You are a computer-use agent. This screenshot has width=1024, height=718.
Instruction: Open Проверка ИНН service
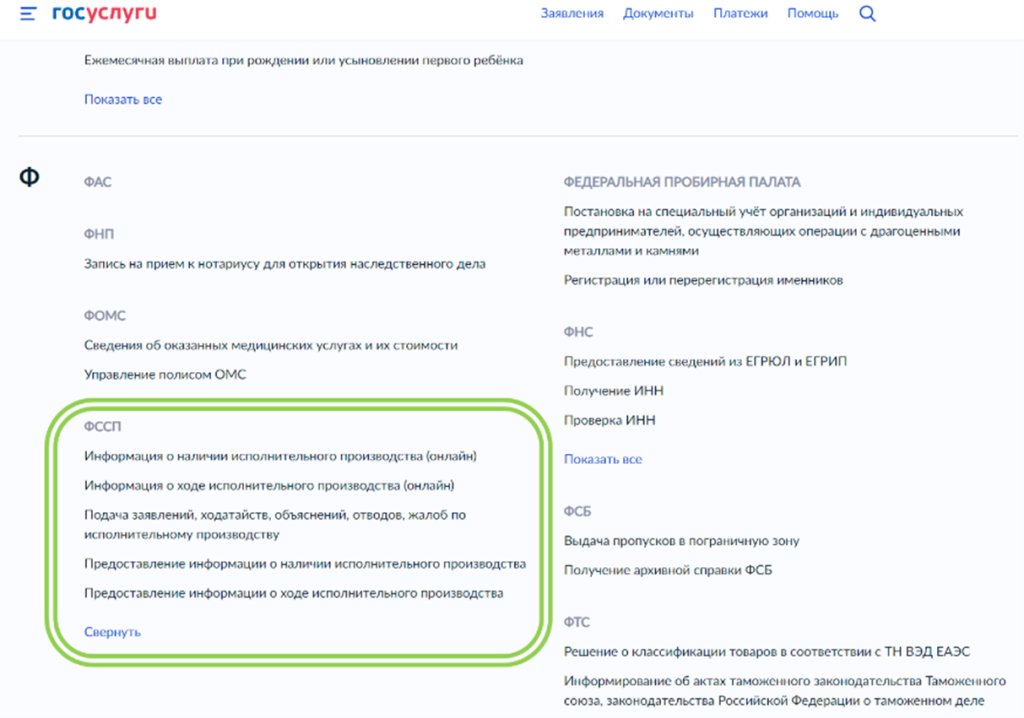point(610,420)
